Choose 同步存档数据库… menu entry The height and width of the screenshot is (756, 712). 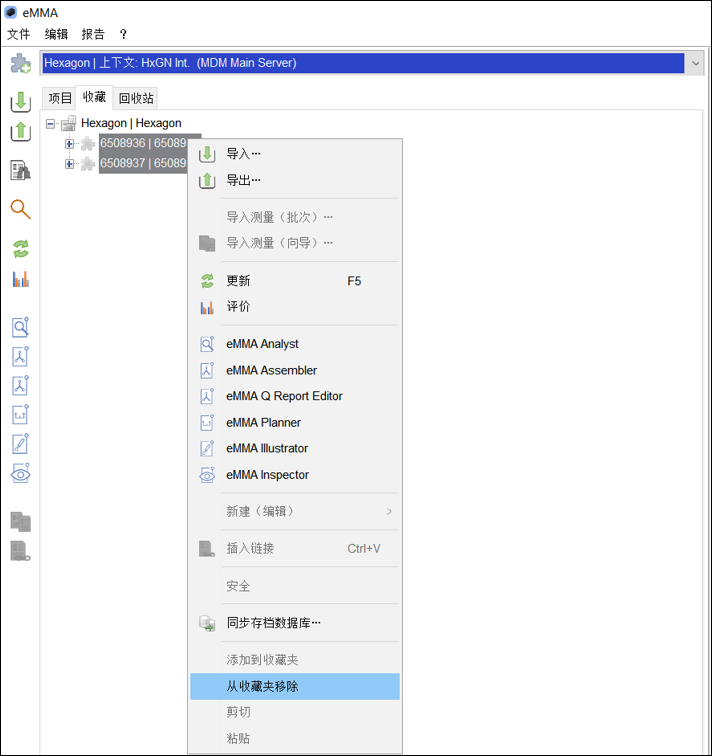[295, 623]
